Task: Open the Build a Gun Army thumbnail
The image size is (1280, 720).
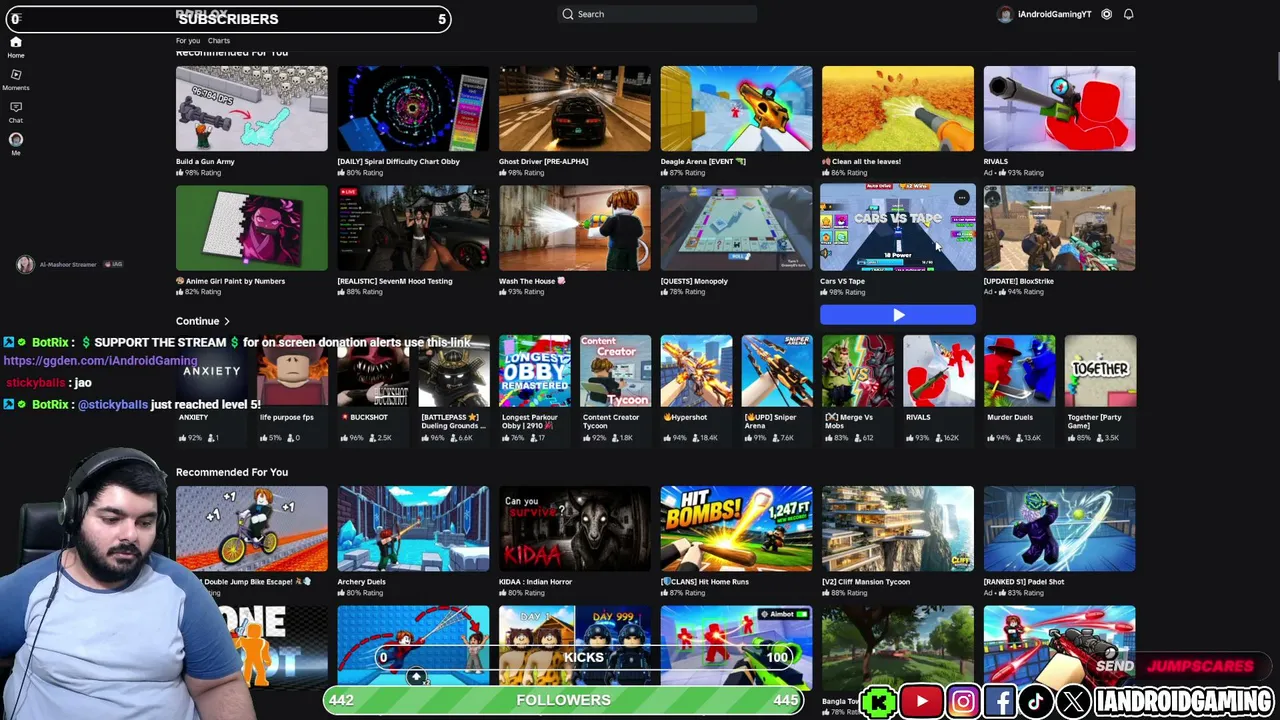Action: pos(252,109)
